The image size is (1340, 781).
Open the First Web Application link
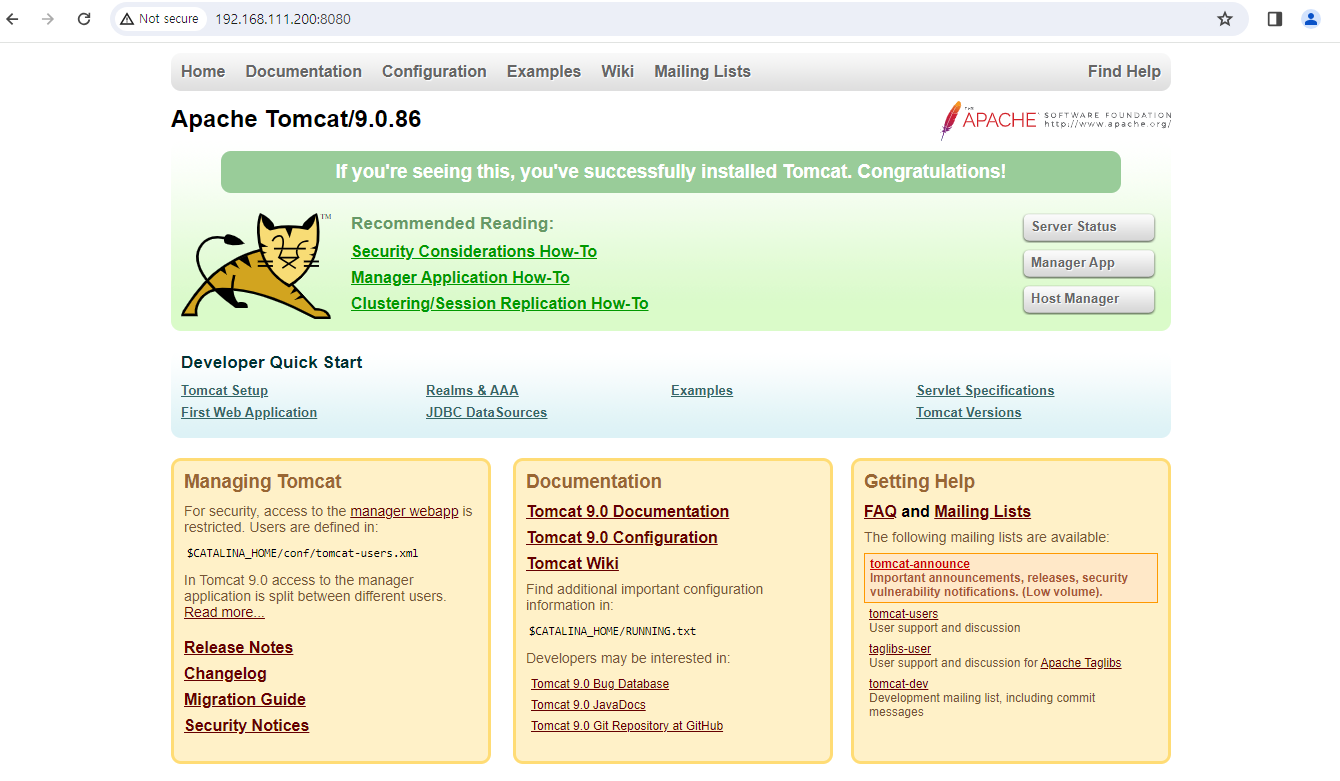tap(249, 413)
